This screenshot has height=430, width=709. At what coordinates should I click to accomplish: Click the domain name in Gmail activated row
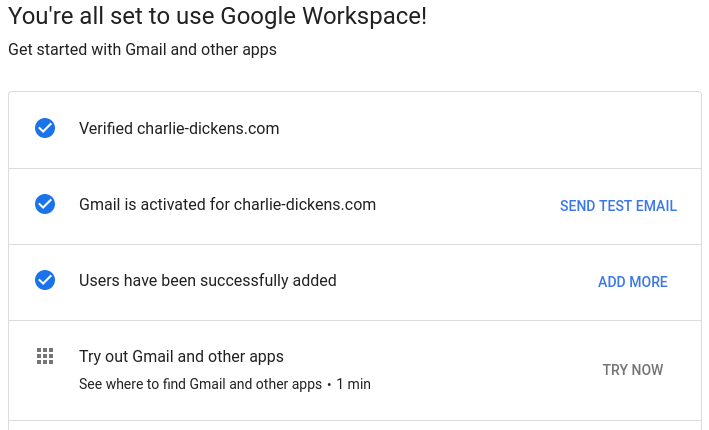304,204
